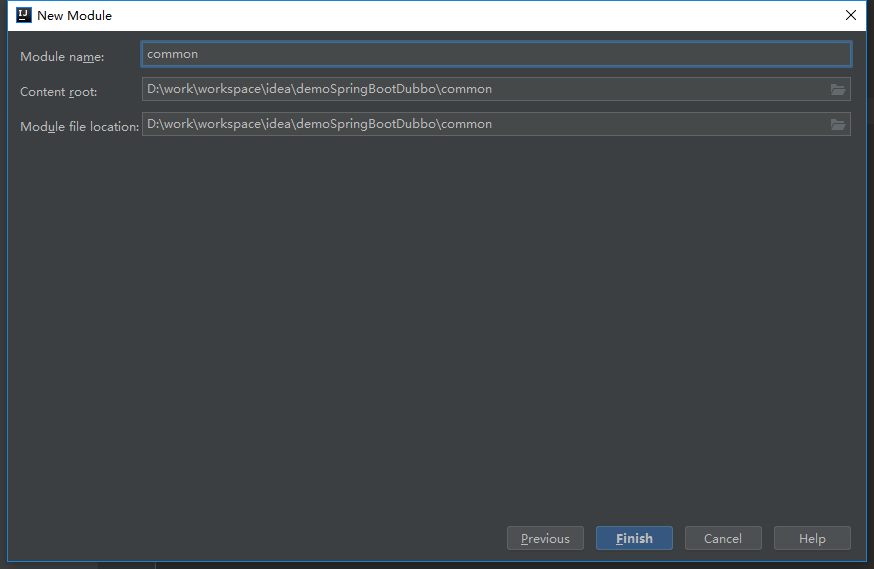The image size is (874, 569).
Task: Go back with the Previous button
Action: tap(545, 538)
